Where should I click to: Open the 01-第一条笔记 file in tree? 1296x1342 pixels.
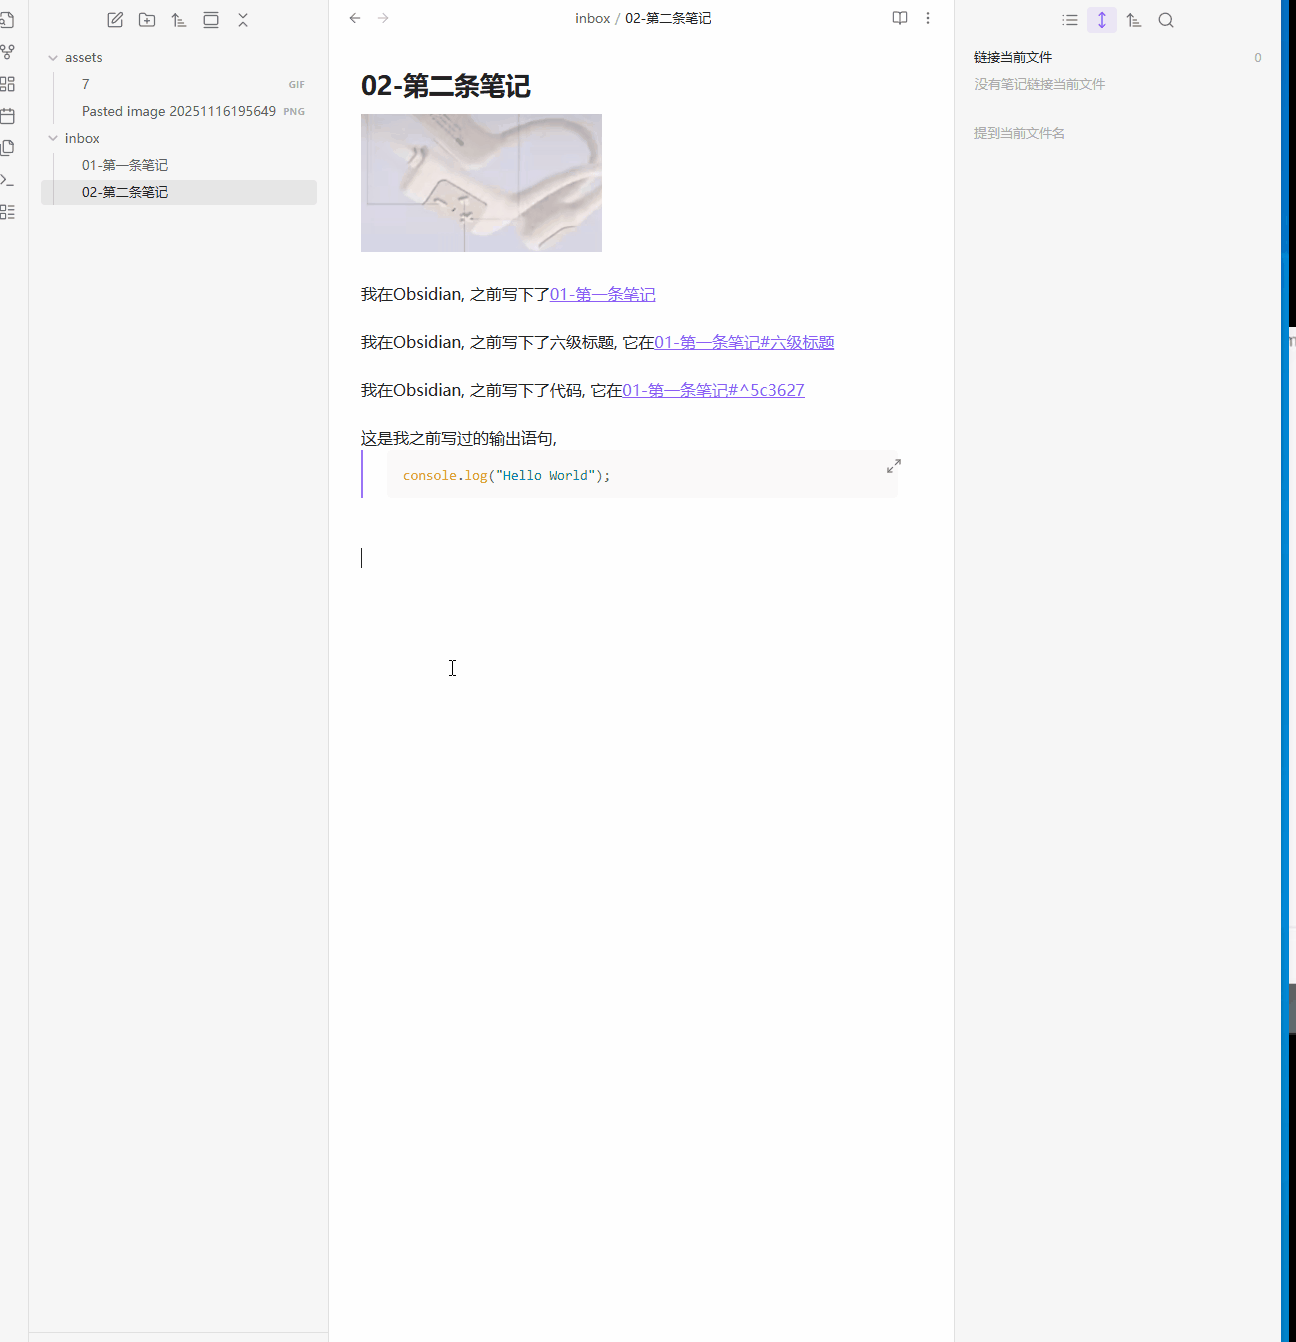click(x=125, y=165)
